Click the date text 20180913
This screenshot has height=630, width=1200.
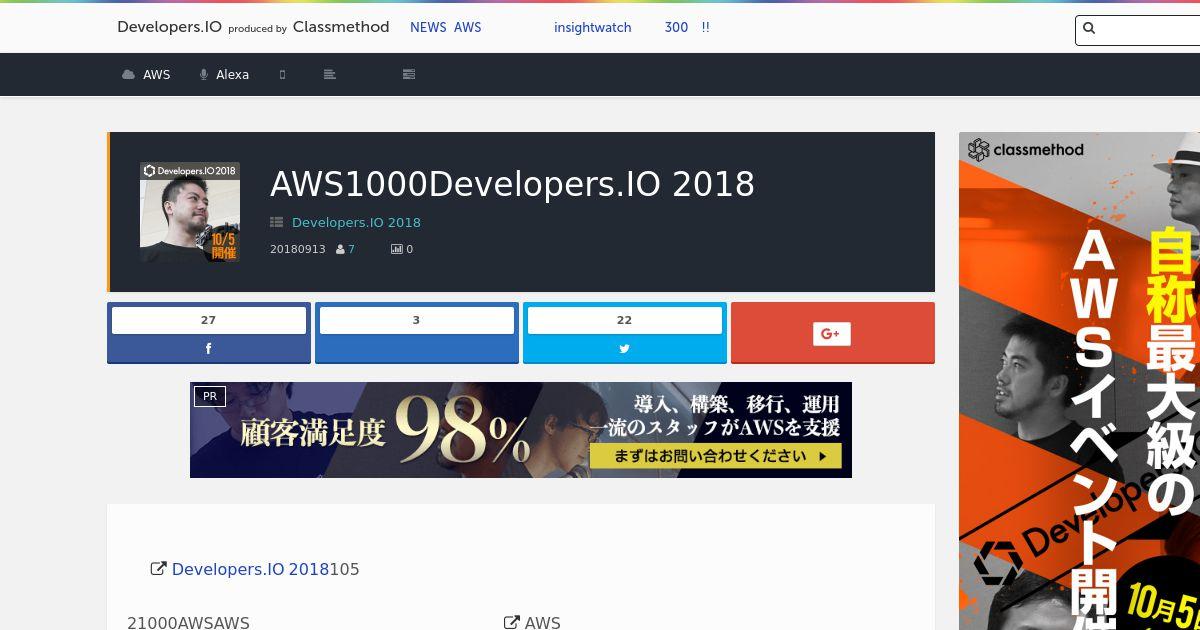[x=298, y=249]
